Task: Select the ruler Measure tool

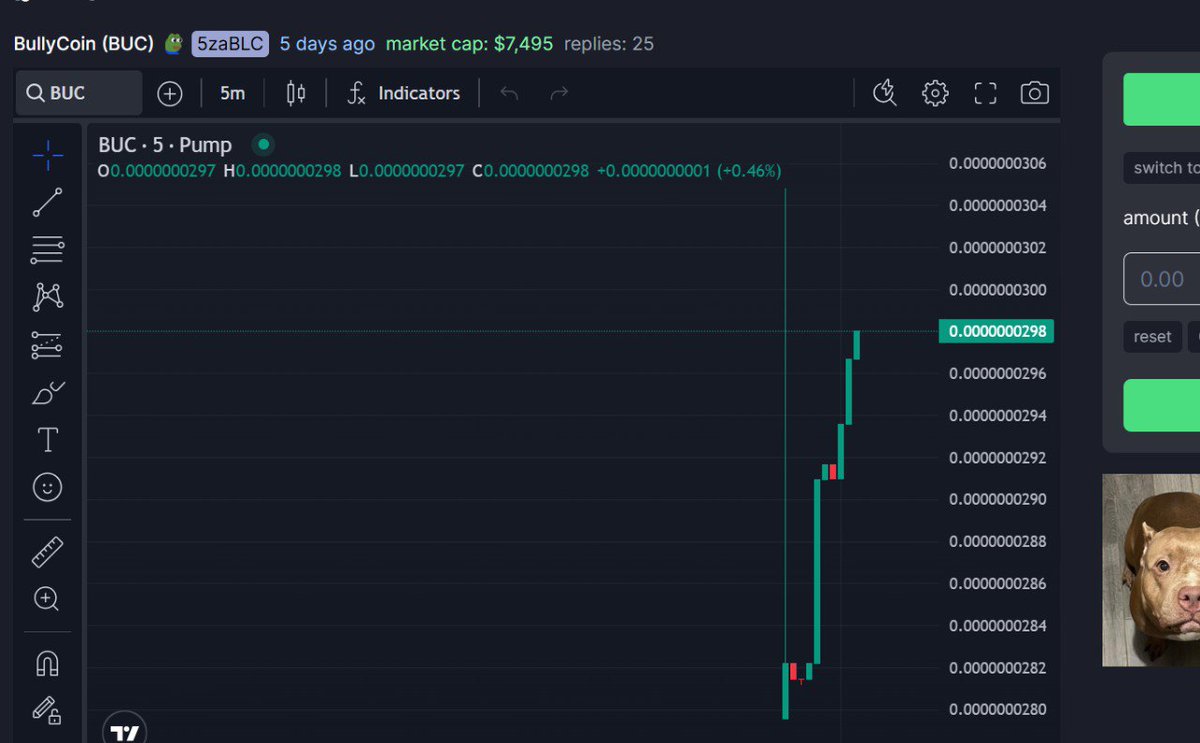Action: [47, 551]
